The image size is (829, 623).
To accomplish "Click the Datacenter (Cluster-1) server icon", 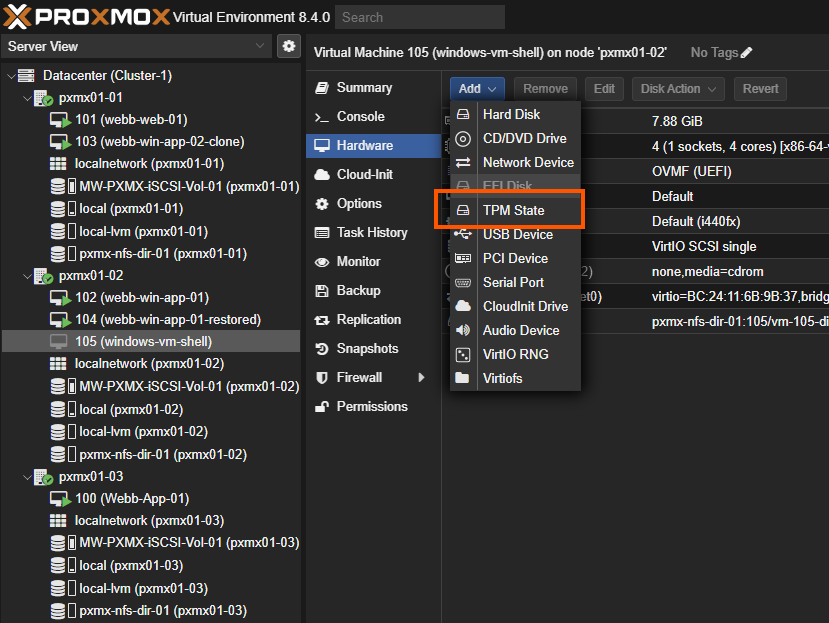I will click(26, 76).
